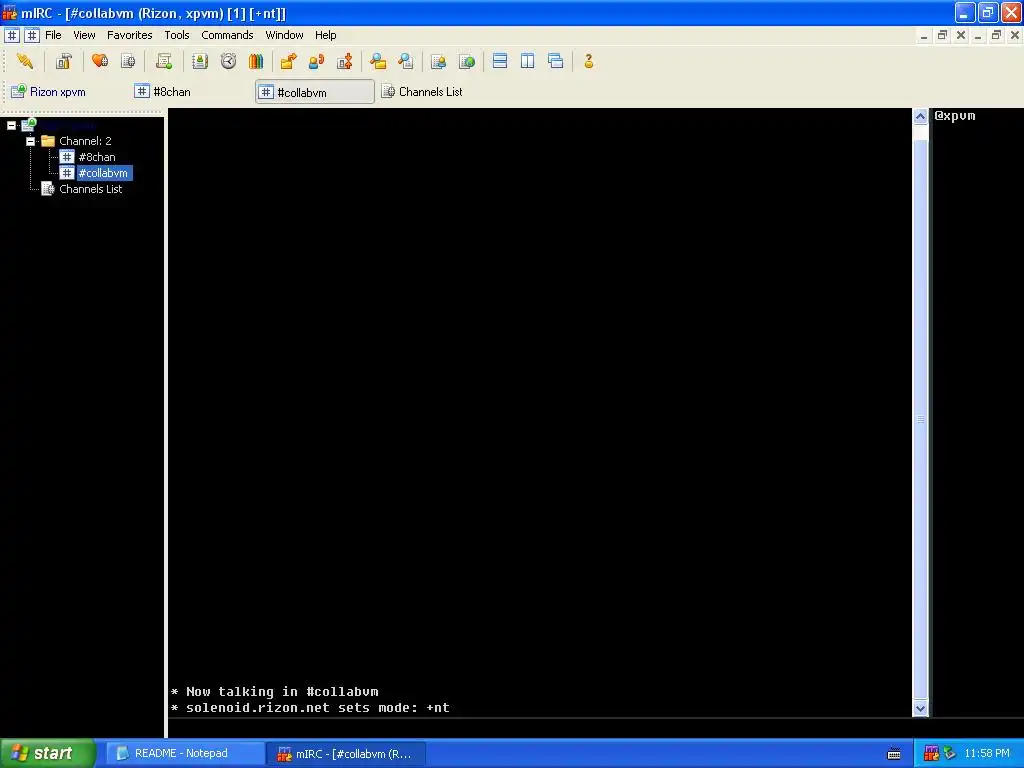Viewport: 1024px width, 768px height.
Task: Open the Commands menu
Action: tap(227, 35)
